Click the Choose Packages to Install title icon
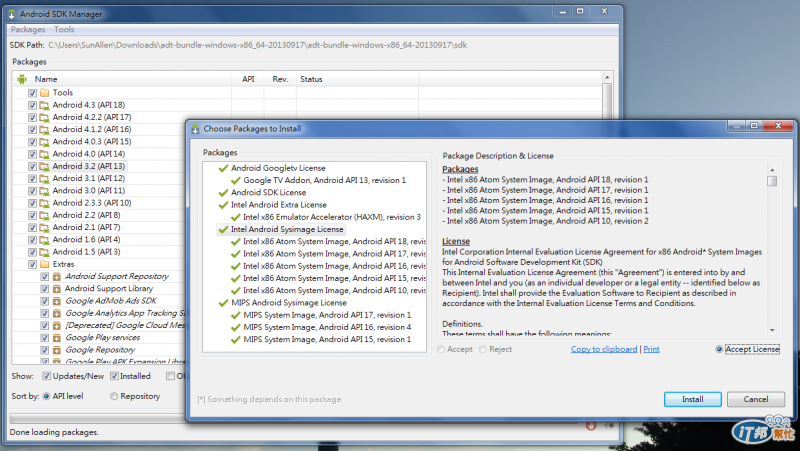 click(195, 129)
